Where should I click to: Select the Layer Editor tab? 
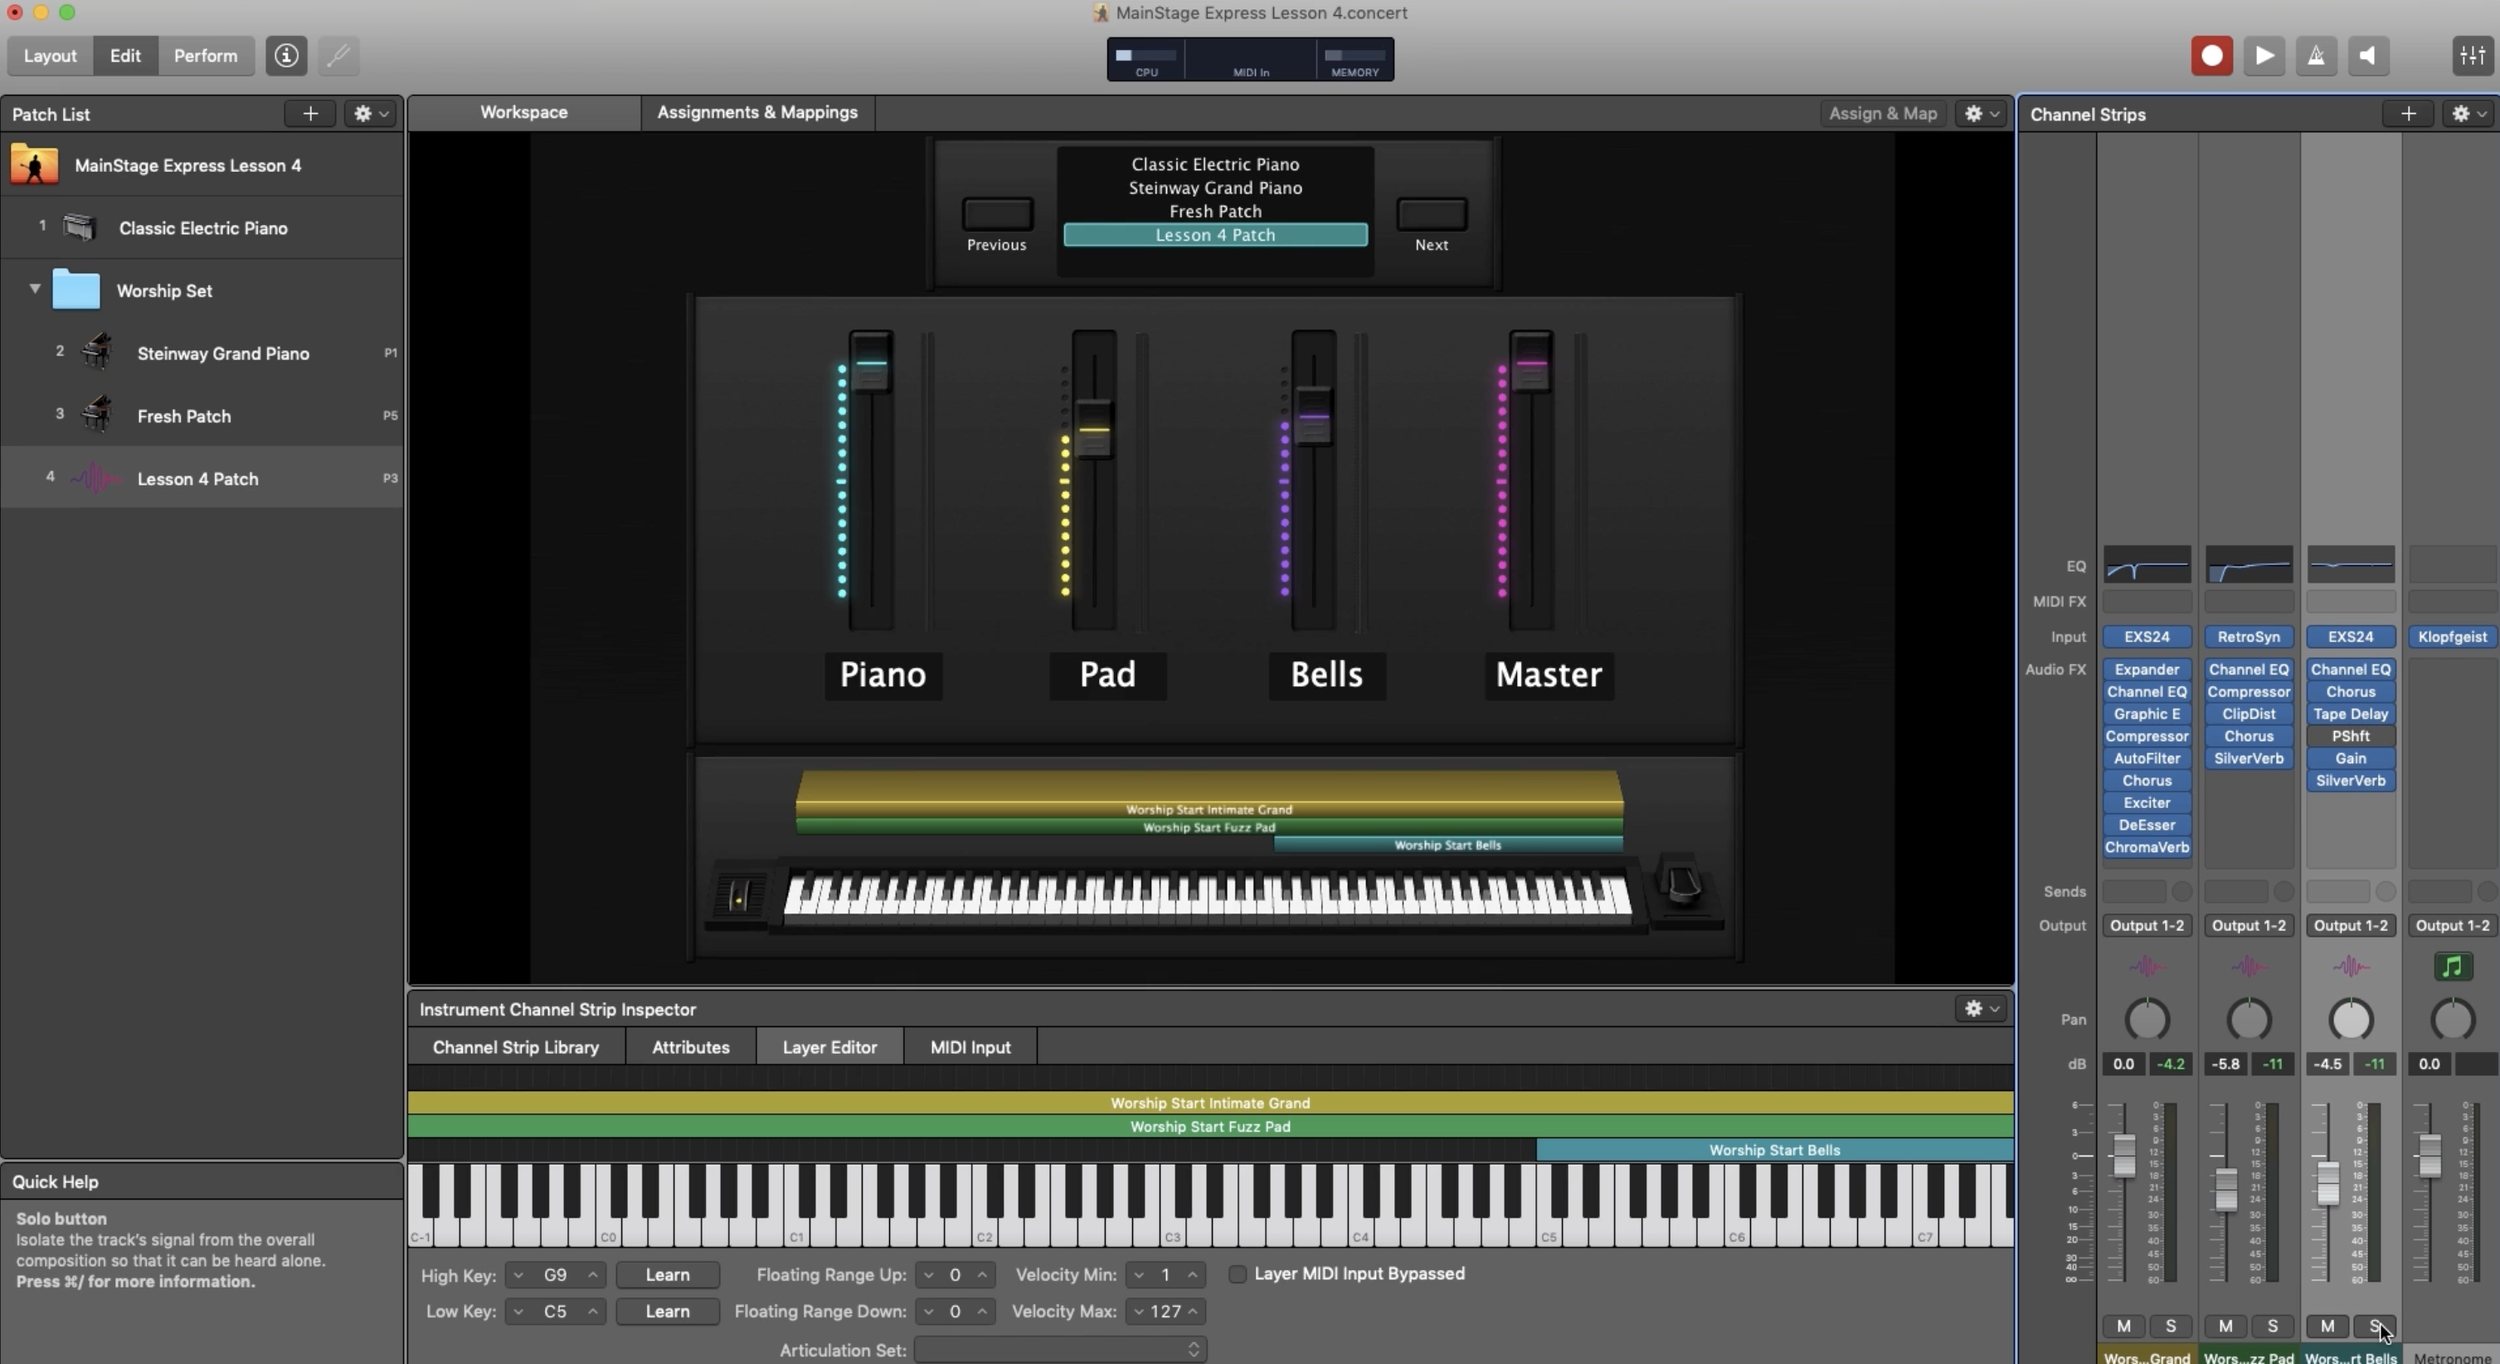(830, 1047)
